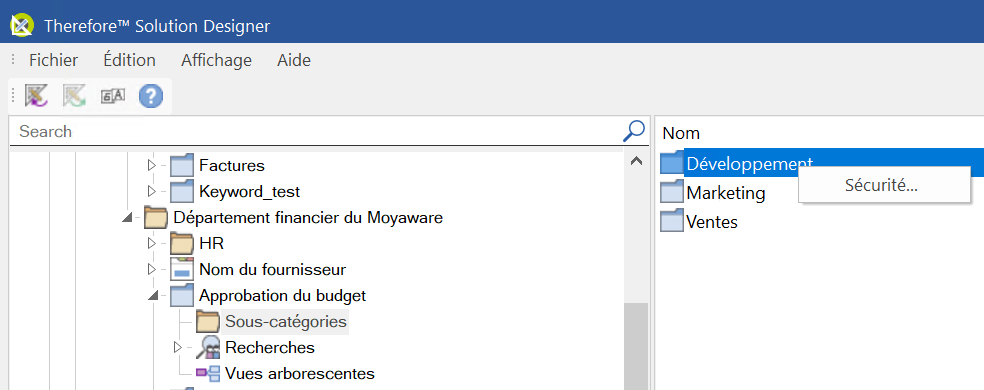Click the Marketing folder icon in list
The width and height of the screenshot is (984, 390).
tap(672, 192)
